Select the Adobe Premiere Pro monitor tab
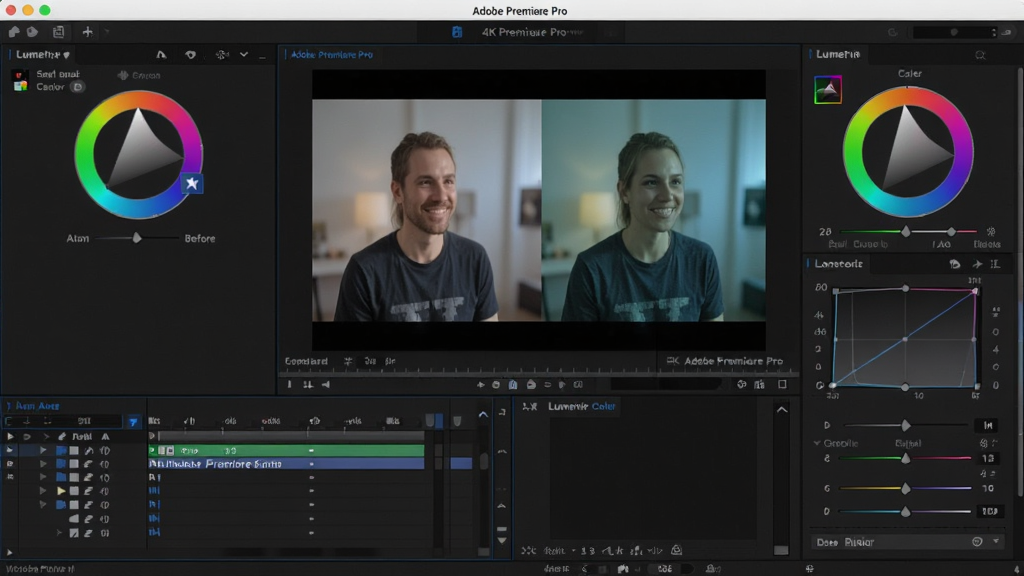Image resolution: width=1024 pixels, height=576 pixels. pyautogui.click(x=332, y=55)
